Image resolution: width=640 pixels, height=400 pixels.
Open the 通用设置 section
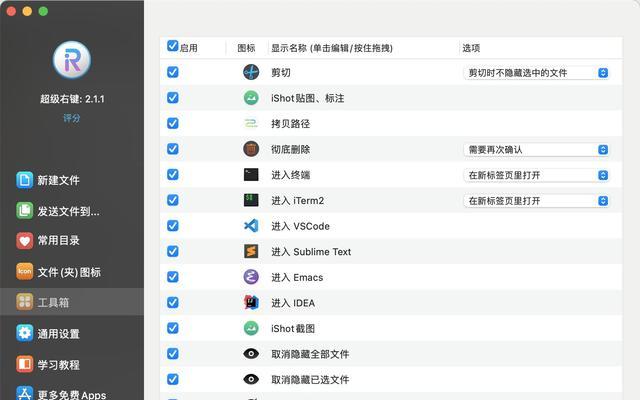pyautogui.click(x=72, y=333)
